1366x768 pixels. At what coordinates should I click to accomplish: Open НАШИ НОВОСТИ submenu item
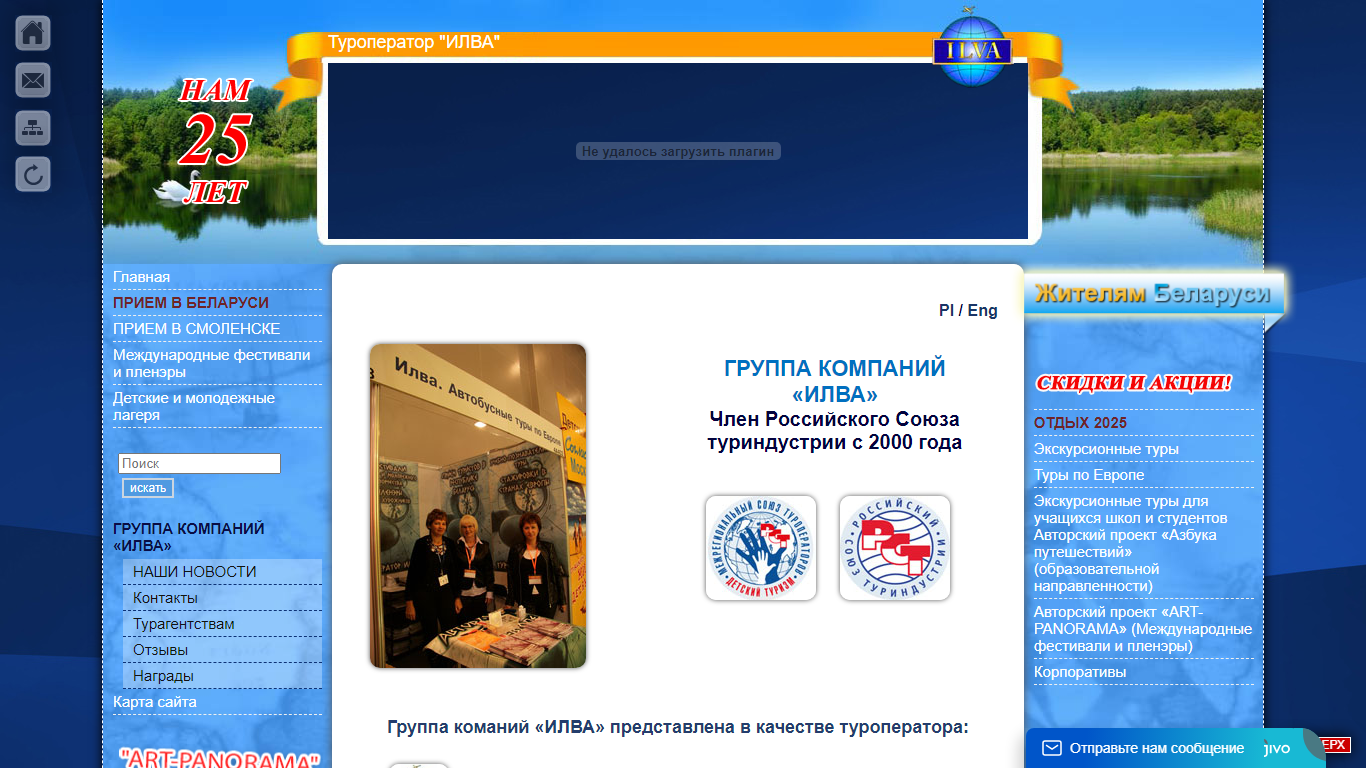[x=195, y=572]
